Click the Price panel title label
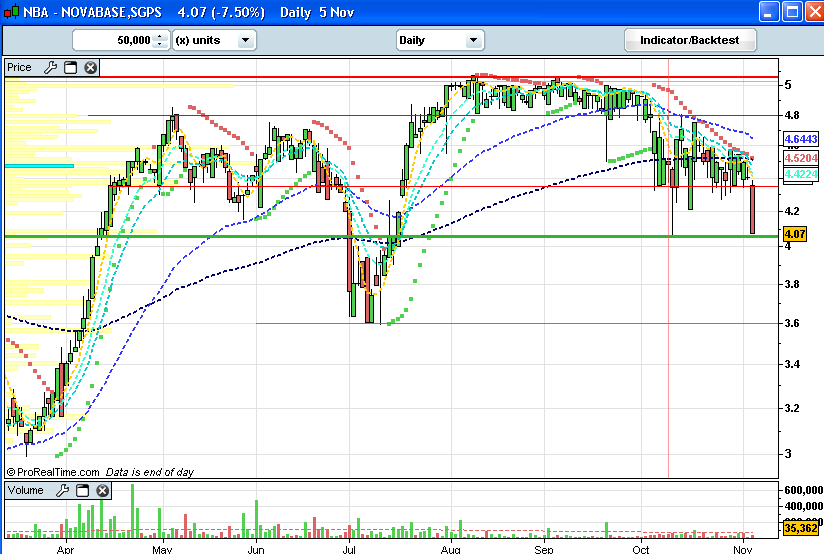 tap(19, 67)
